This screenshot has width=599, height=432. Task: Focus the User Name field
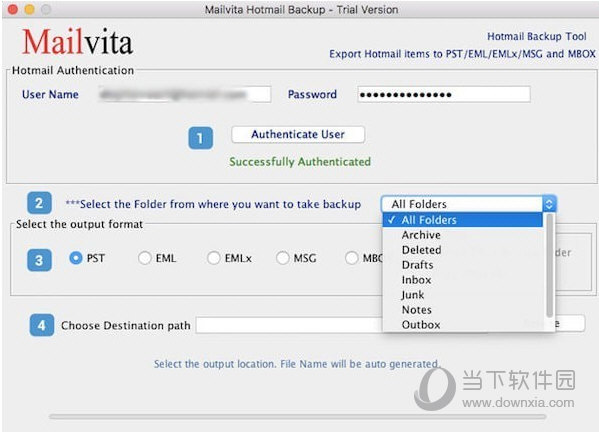[184, 94]
